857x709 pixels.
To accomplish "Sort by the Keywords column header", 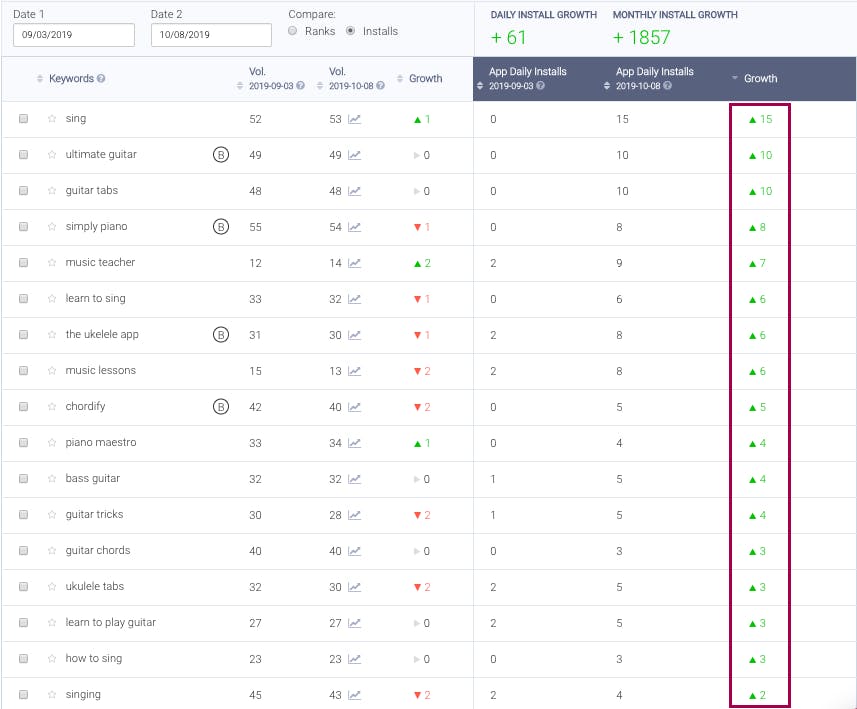I will click(70, 79).
